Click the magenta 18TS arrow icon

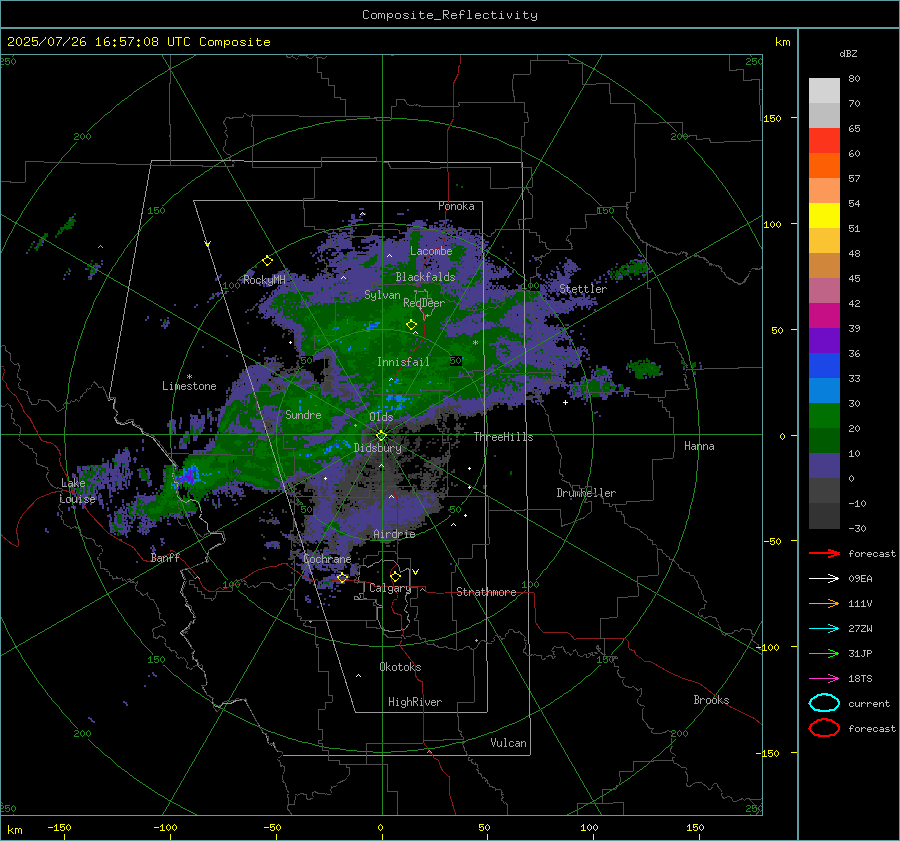point(824,679)
